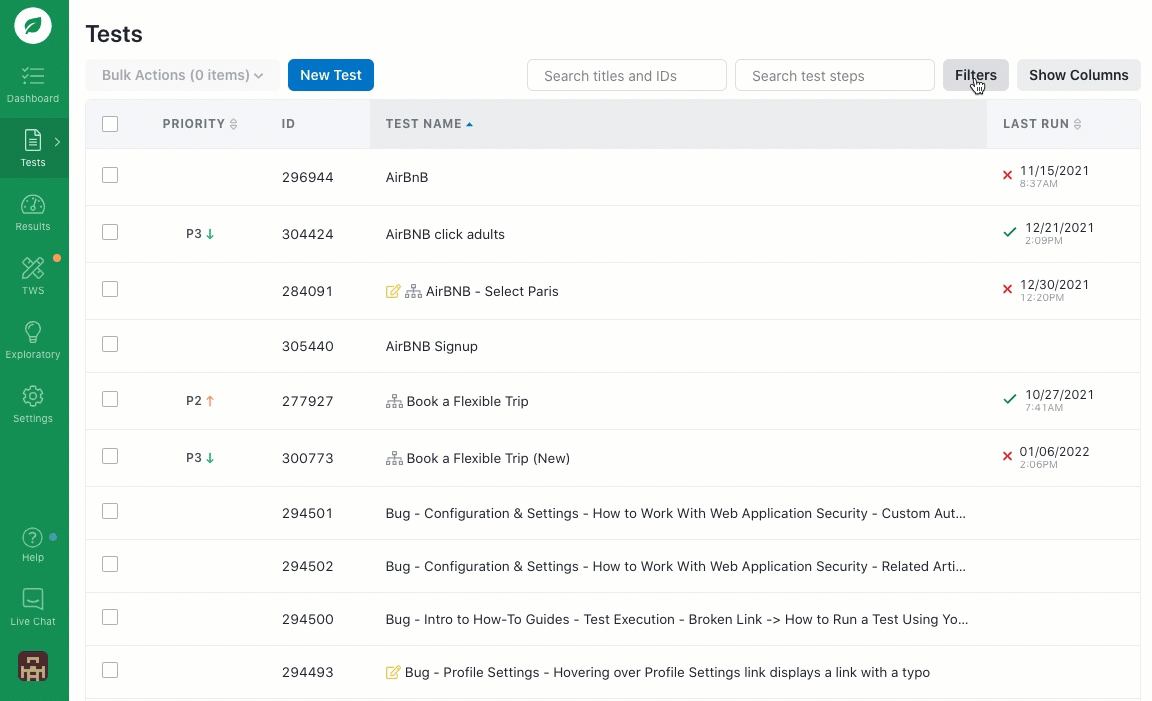Open the Bug - Profile Settings typo test
The height and width of the screenshot is (701, 1152).
tap(667, 672)
